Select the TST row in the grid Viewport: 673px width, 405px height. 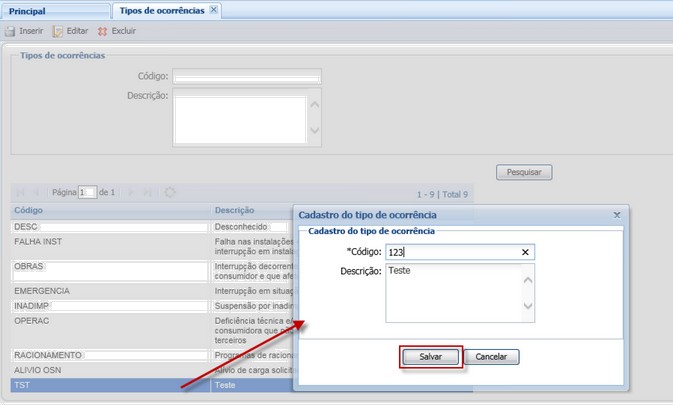tap(100, 384)
